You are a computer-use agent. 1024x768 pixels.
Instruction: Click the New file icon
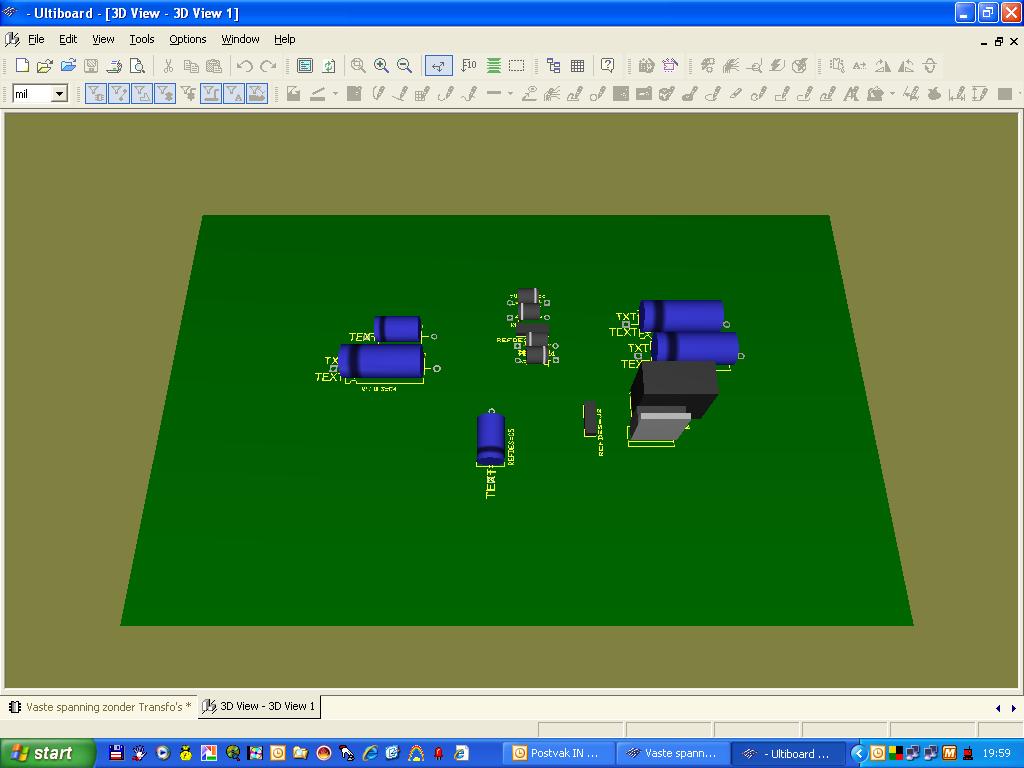[x=21, y=66]
